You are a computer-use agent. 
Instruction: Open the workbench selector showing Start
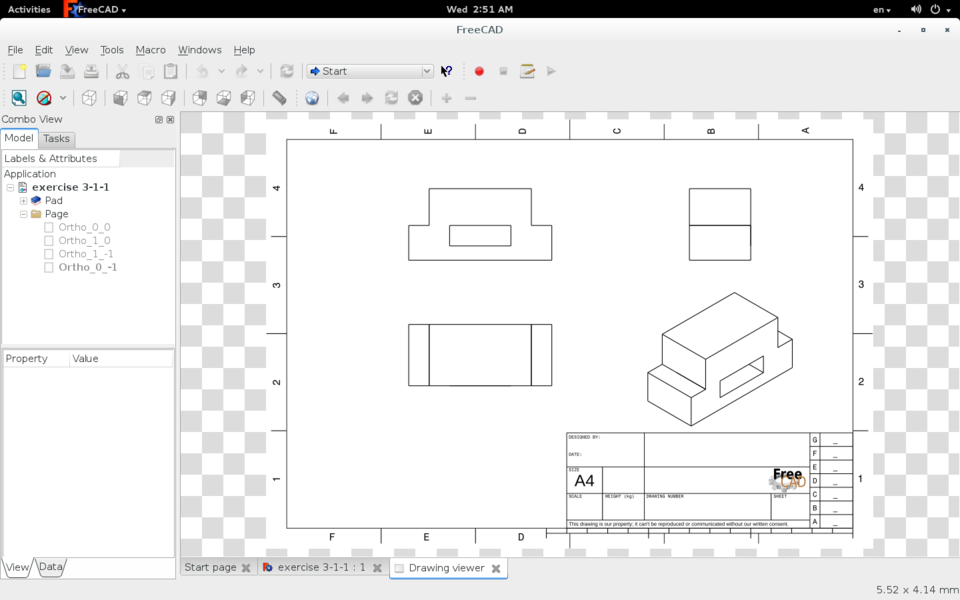[x=368, y=71]
